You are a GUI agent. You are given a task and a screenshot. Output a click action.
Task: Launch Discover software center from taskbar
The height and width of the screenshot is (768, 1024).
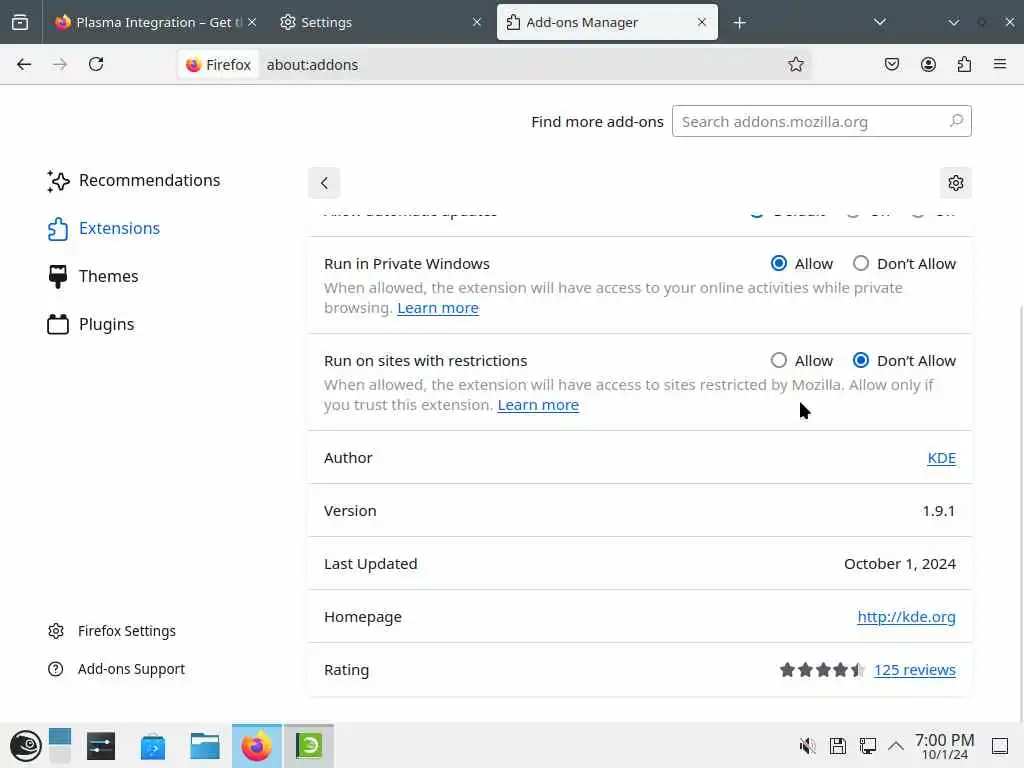tap(153, 746)
